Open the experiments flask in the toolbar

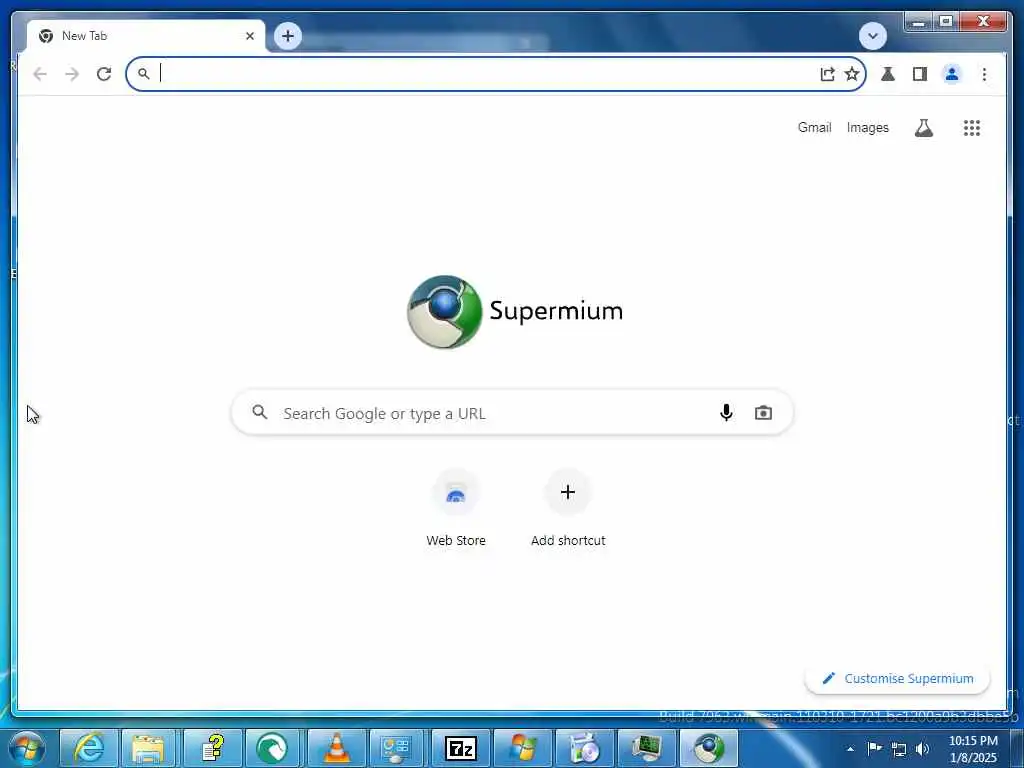(888, 74)
